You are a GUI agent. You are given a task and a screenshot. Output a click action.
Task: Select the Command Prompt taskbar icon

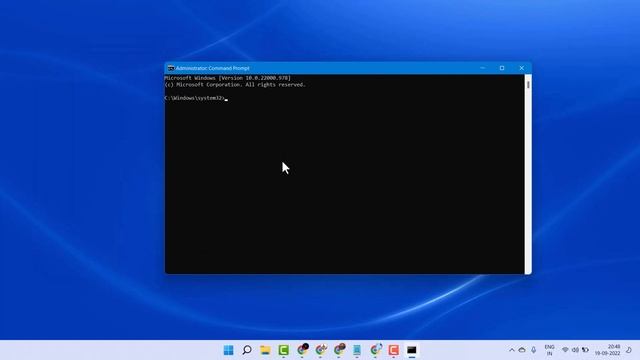[412, 350]
